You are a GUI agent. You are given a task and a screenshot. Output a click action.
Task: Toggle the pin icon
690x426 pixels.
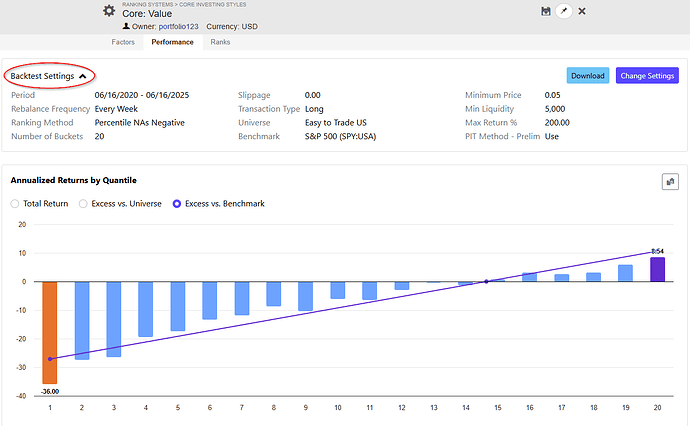coord(564,11)
